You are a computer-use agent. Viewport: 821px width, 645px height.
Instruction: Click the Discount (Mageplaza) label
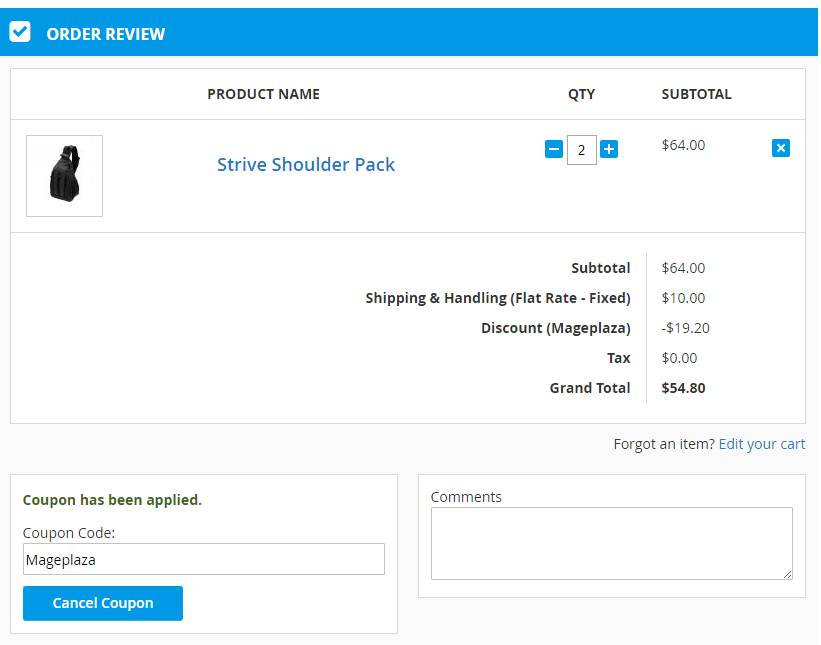pyautogui.click(x=555, y=328)
